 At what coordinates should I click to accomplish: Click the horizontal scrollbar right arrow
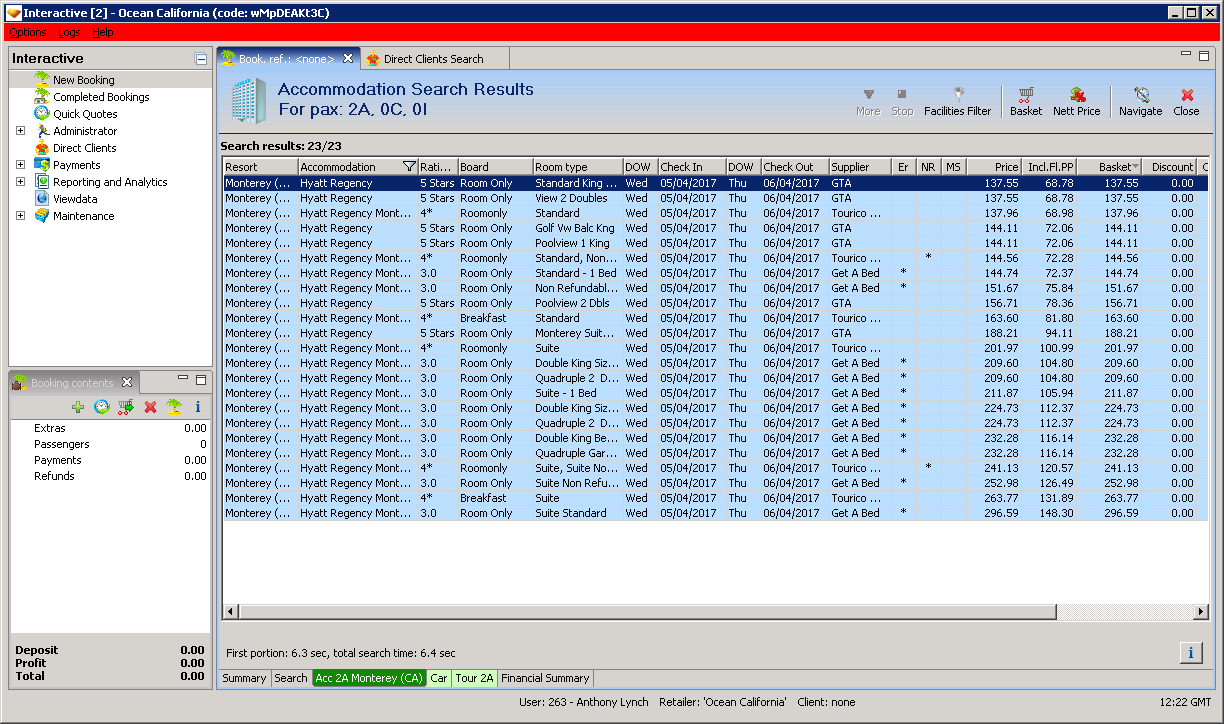click(1201, 612)
